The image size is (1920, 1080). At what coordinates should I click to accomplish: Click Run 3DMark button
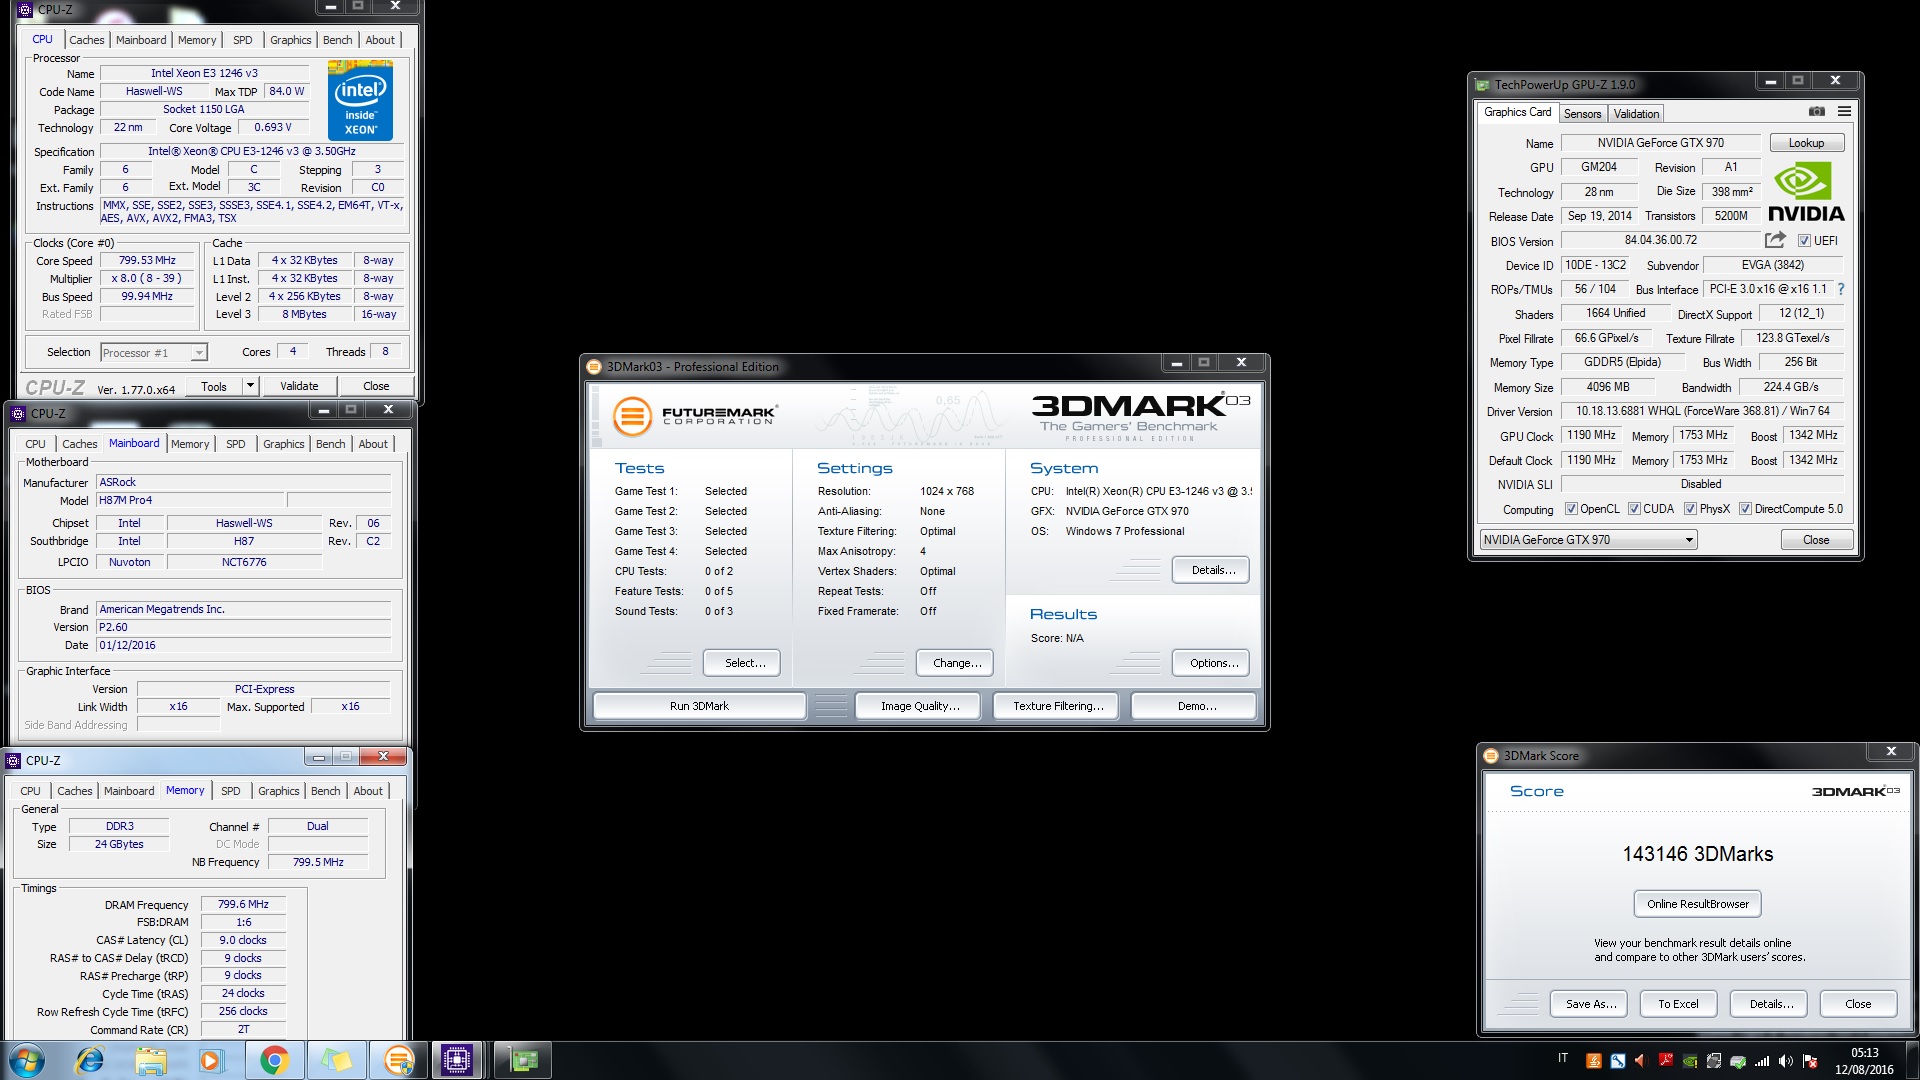point(699,706)
